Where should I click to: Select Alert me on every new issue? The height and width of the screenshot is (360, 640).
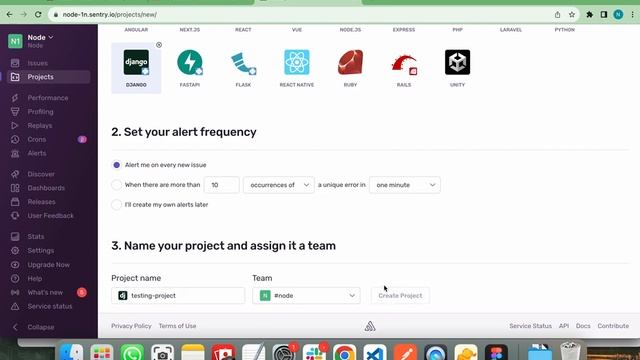[117, 165]
